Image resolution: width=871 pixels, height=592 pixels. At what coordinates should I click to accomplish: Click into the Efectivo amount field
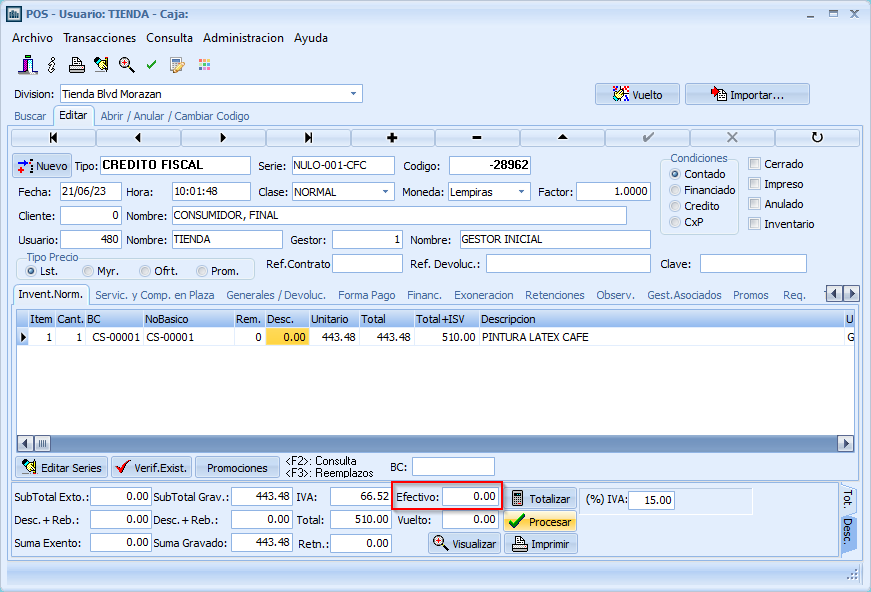(470, 496)
